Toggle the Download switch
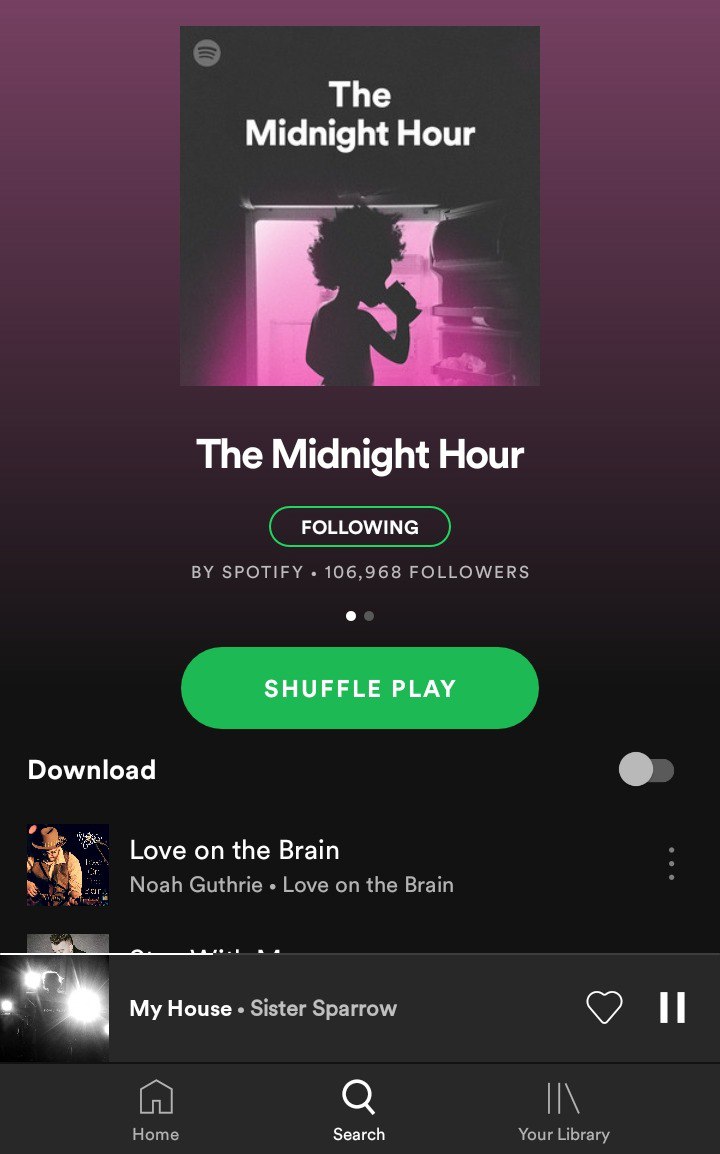 pos(646,770)
